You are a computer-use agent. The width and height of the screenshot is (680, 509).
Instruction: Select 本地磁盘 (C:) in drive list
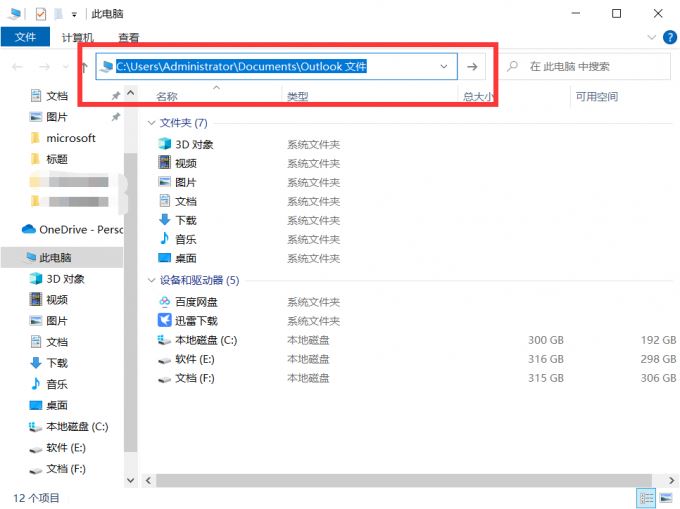206,340
